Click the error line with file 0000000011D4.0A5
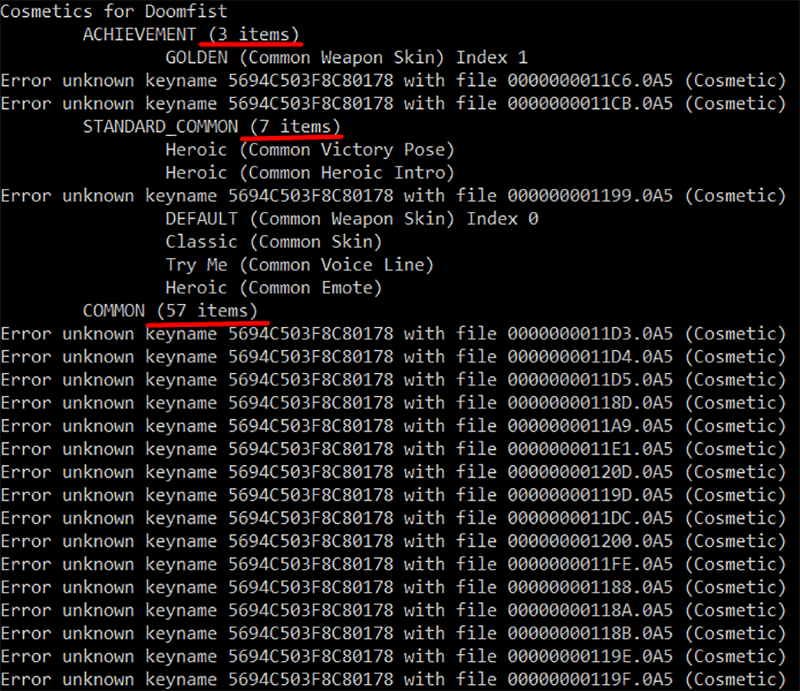Screen dimensions: 800x691 [393, 357]
